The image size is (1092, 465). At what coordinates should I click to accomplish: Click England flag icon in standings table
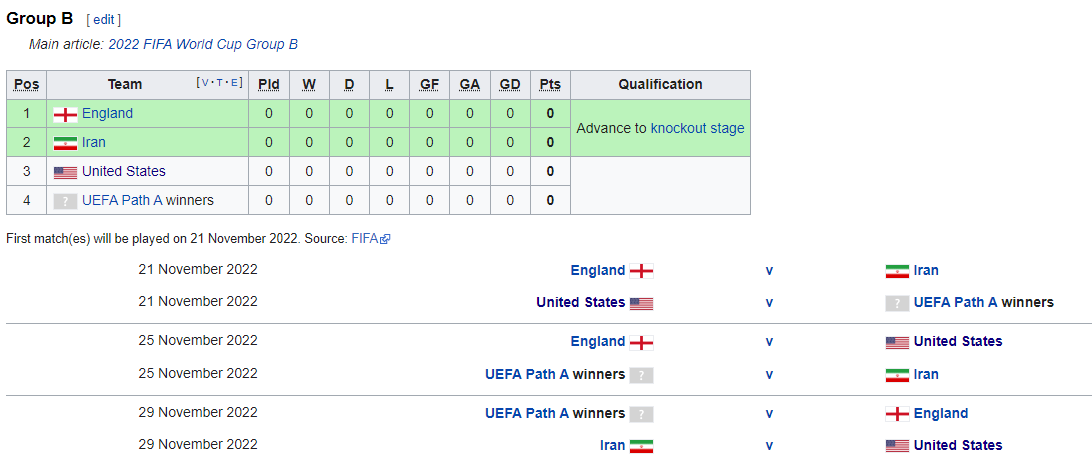[x=65, y=115]
